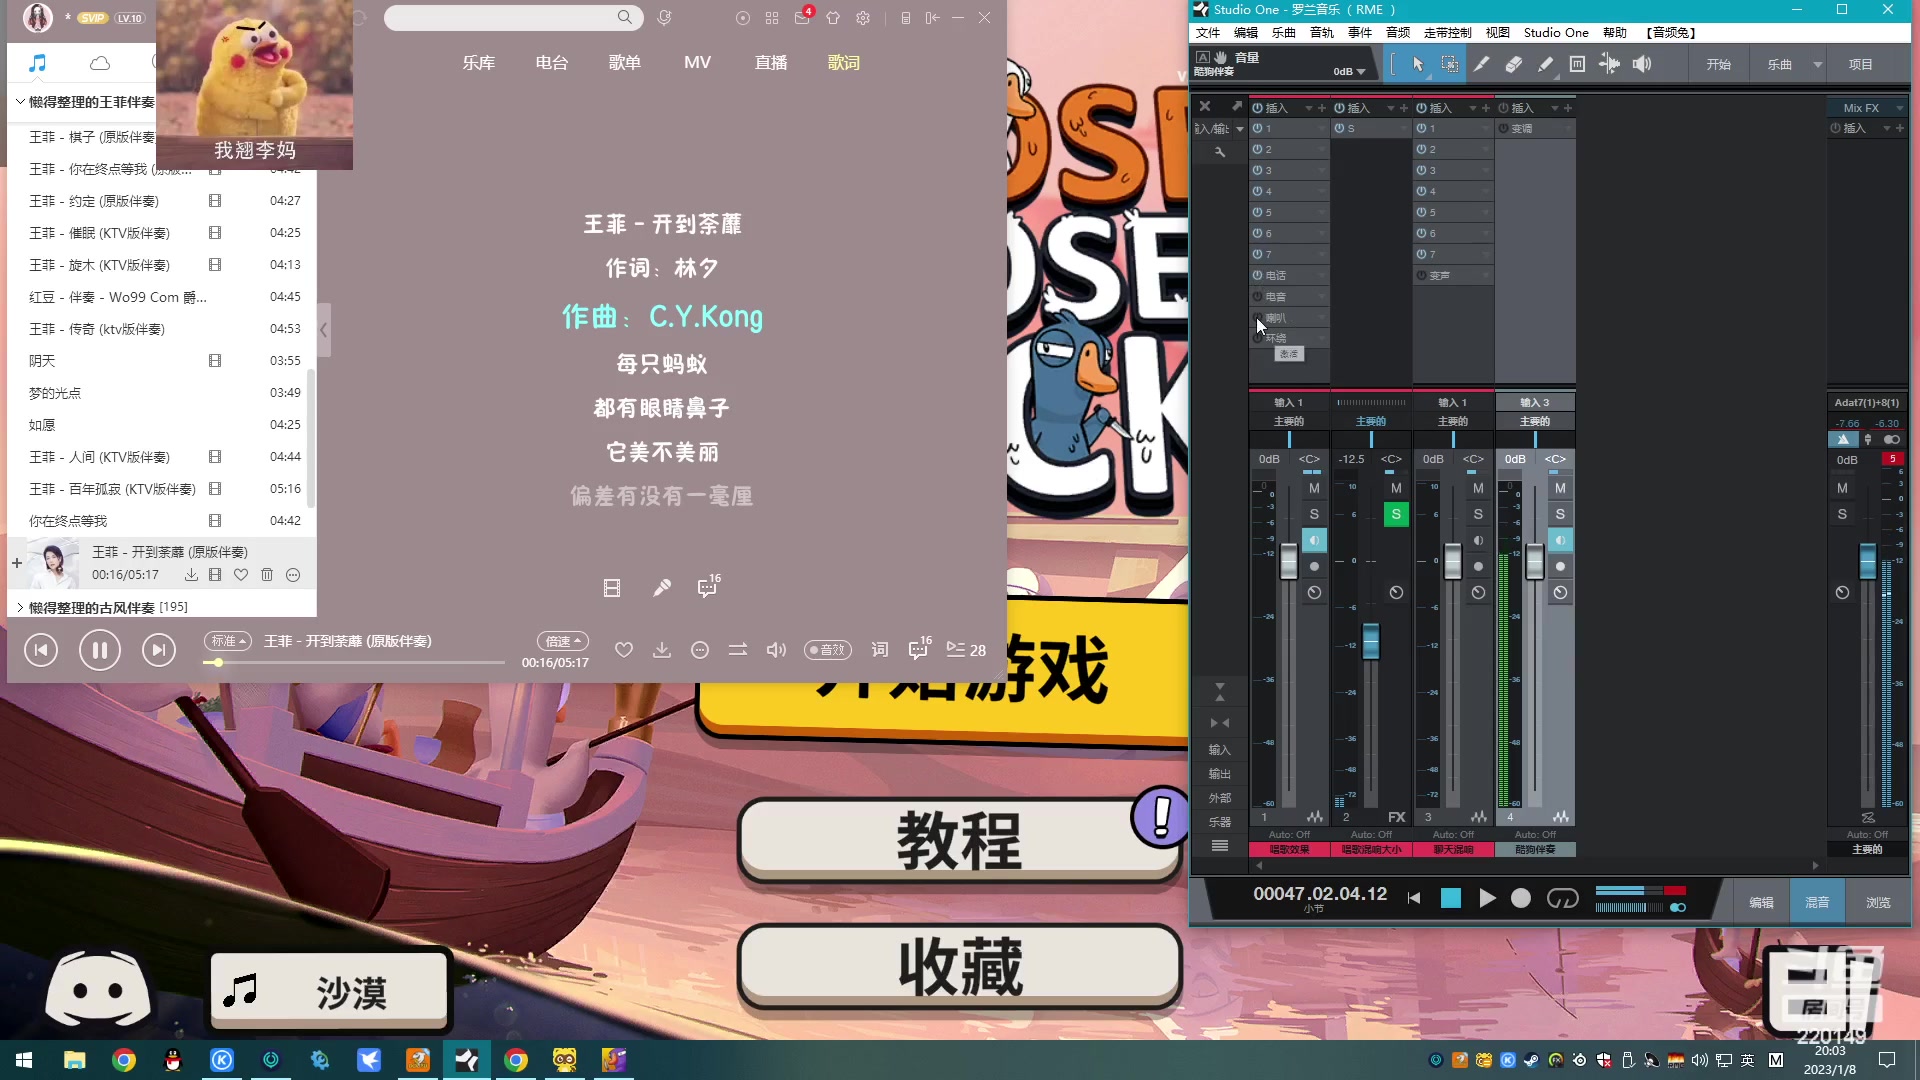The width and height of the screenshot is (1920, 1080).
Task: Open the 走带控制 menu in Studio One
Action: [1447, 33]
